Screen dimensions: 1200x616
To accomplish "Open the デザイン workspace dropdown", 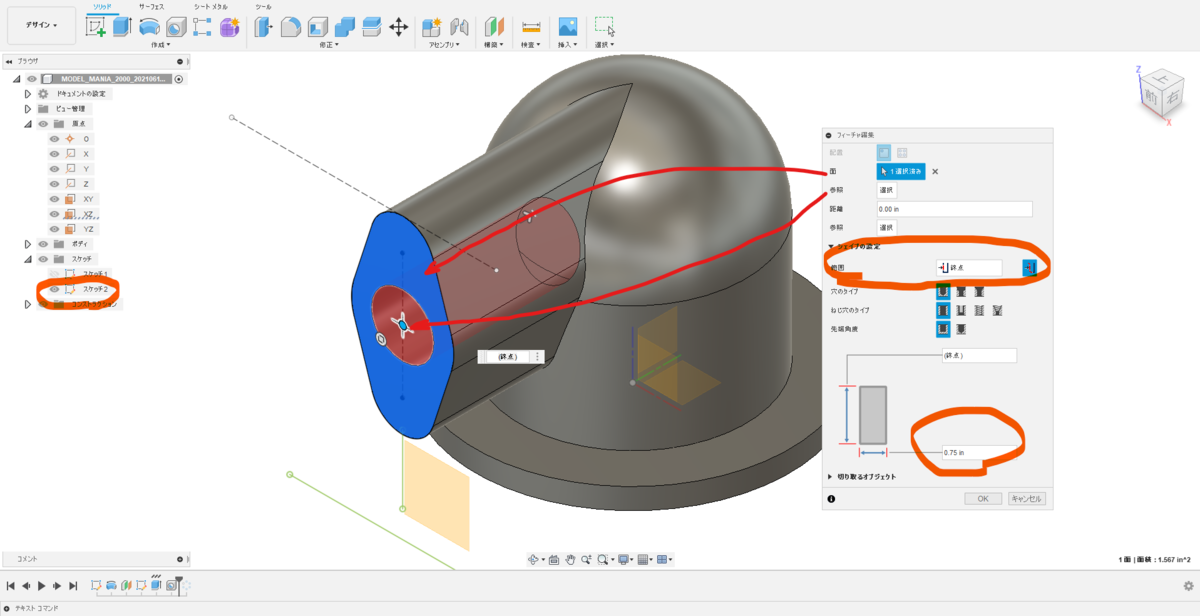I will 41,25.
